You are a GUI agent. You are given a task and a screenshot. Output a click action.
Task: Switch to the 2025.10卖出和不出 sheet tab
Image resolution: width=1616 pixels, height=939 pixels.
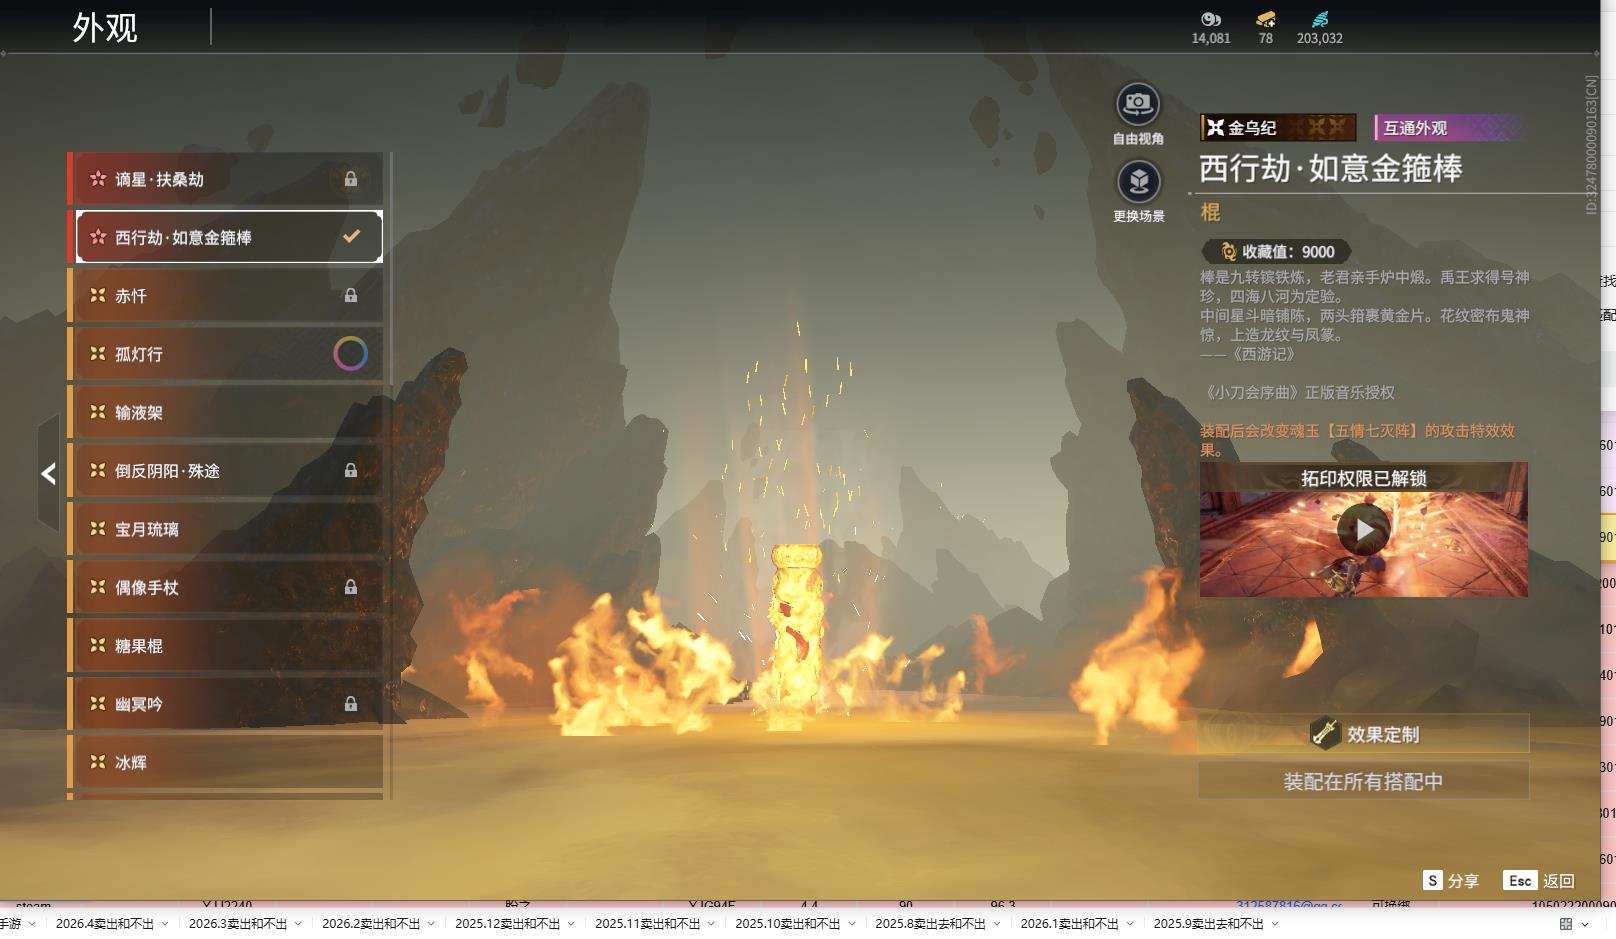787,924
